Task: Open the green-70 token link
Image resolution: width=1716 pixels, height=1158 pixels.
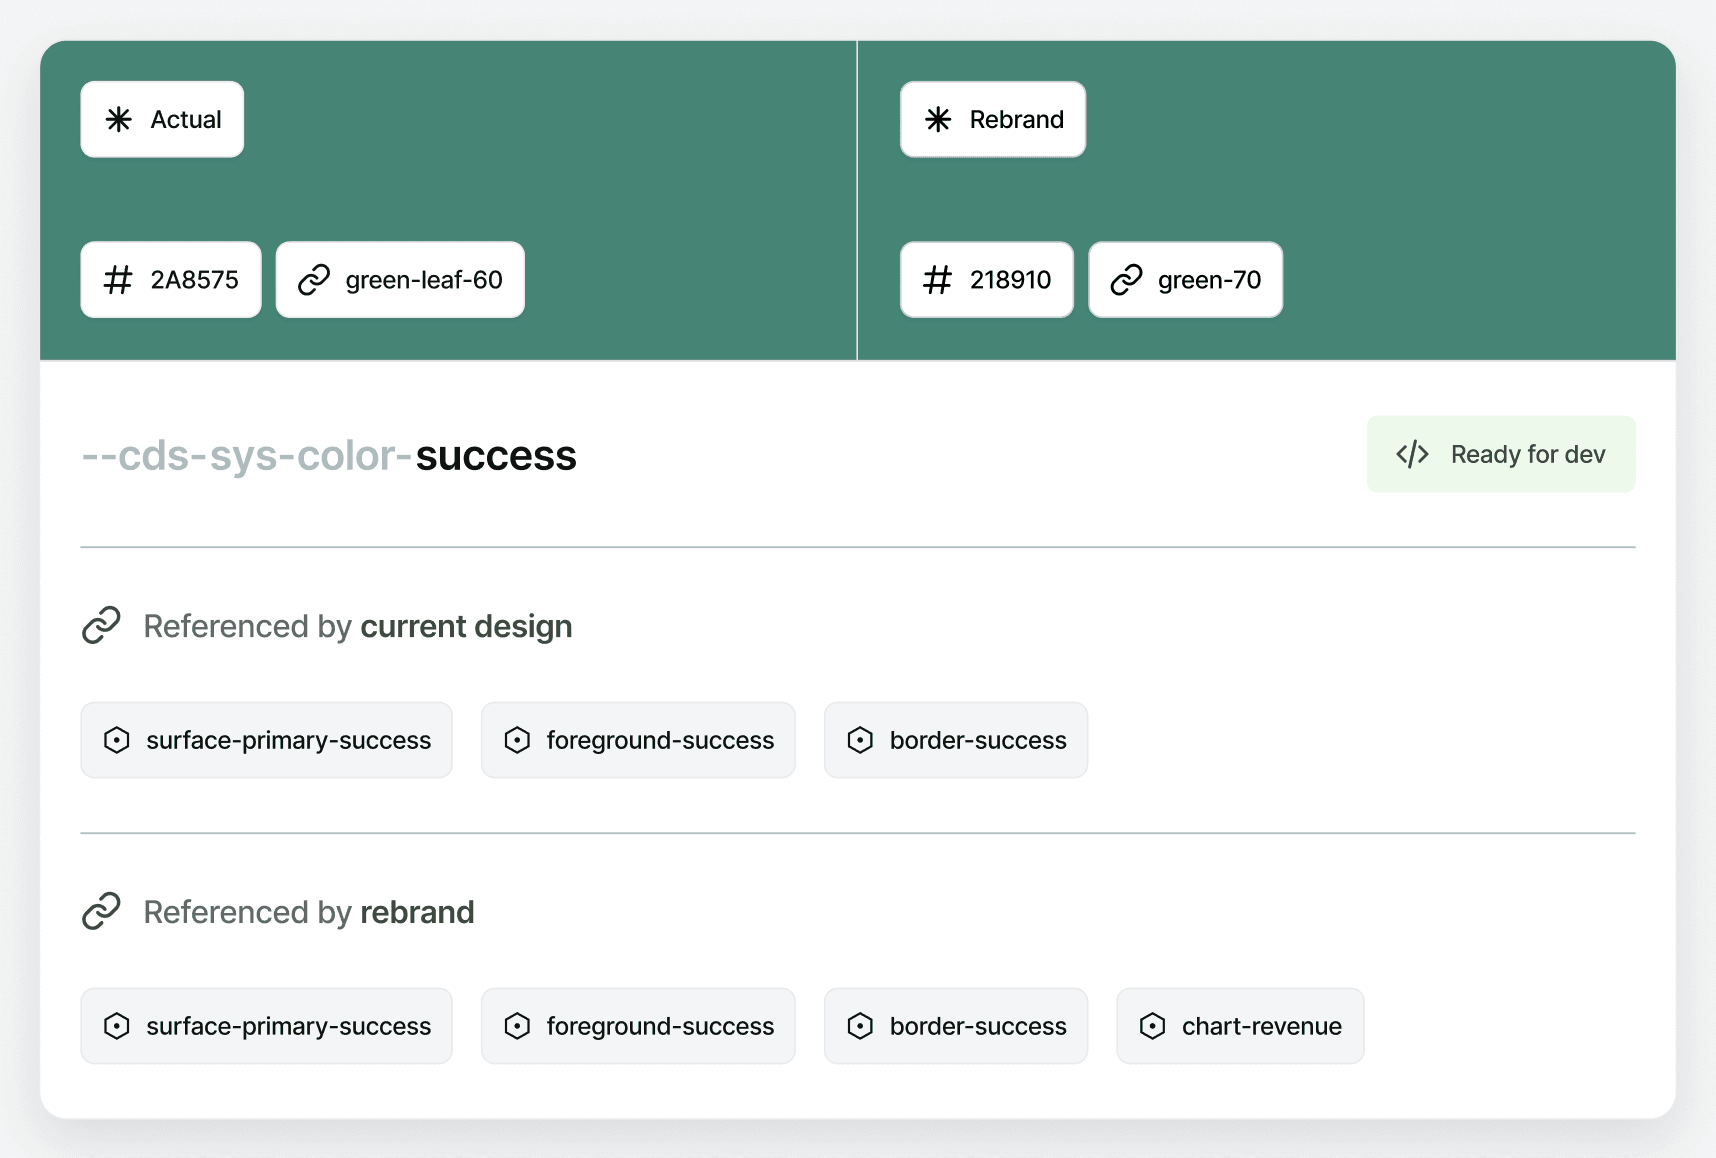Action: coord(1185,280)
